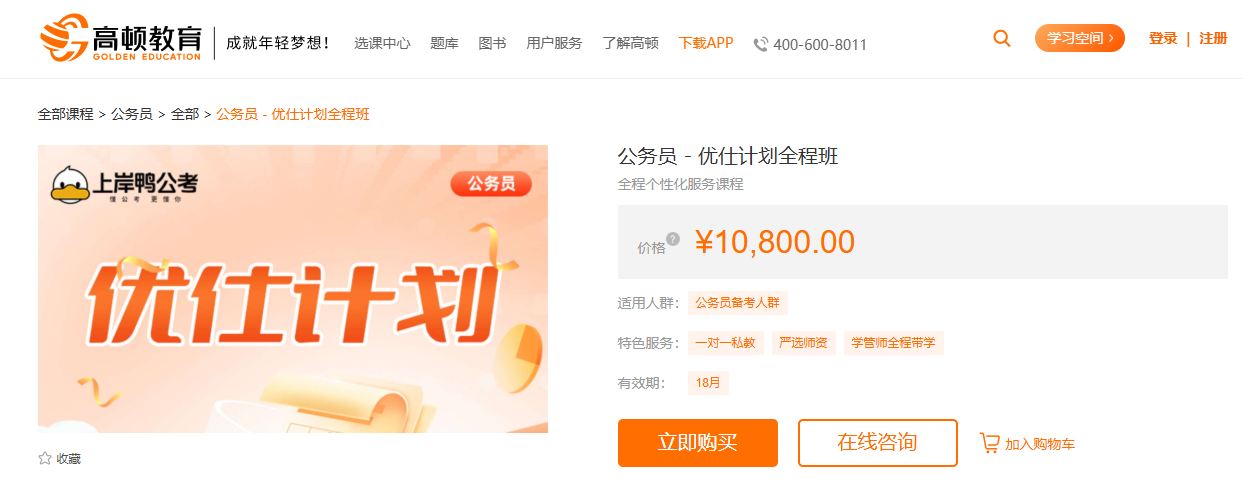Open the 学习空间 button

click(x=1080, y=38)
